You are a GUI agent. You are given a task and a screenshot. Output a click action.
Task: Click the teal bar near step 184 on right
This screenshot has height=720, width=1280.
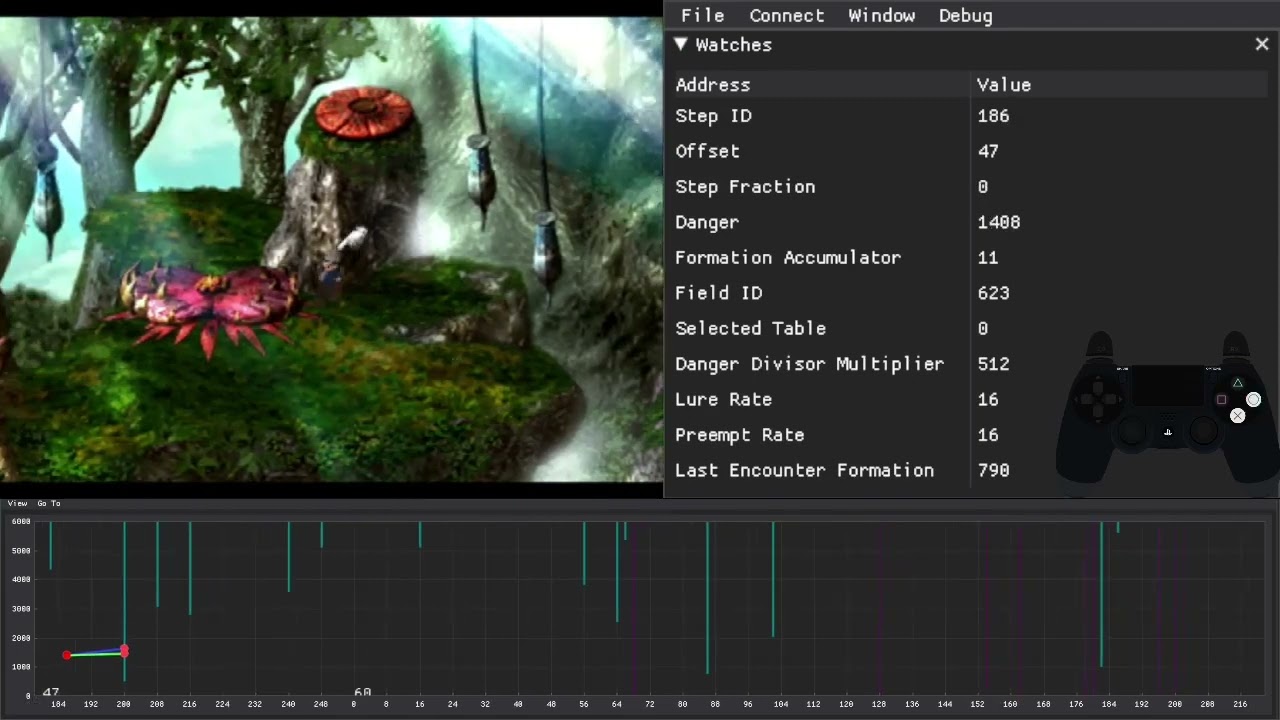(x=1101, y=594)
